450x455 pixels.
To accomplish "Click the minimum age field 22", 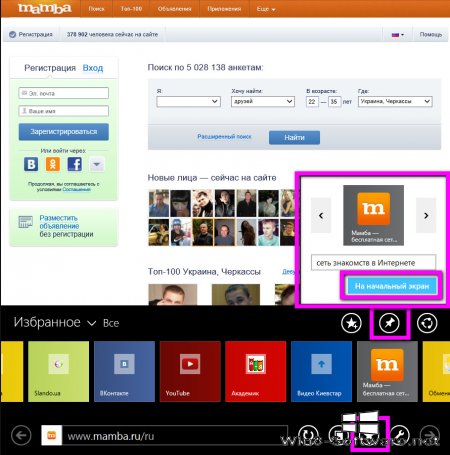I will 312,102.
